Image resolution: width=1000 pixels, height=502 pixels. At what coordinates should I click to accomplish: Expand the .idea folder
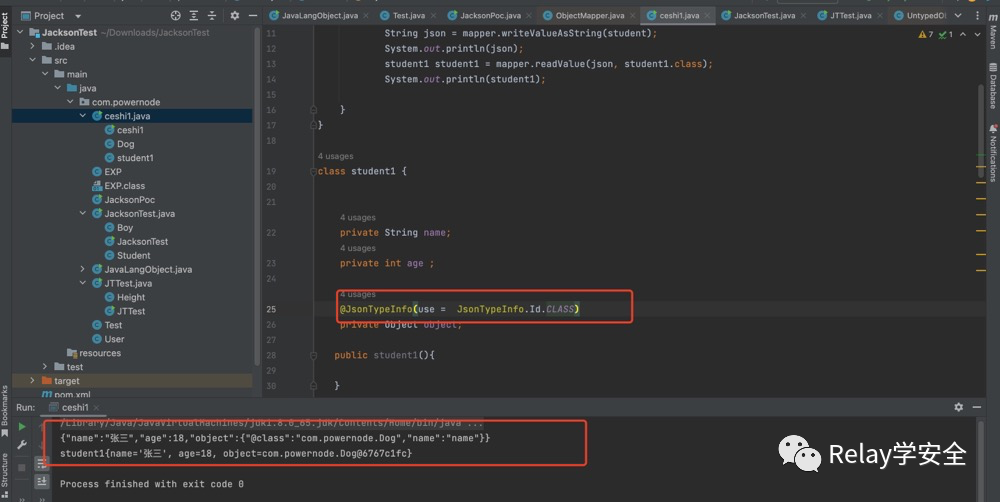33,46
